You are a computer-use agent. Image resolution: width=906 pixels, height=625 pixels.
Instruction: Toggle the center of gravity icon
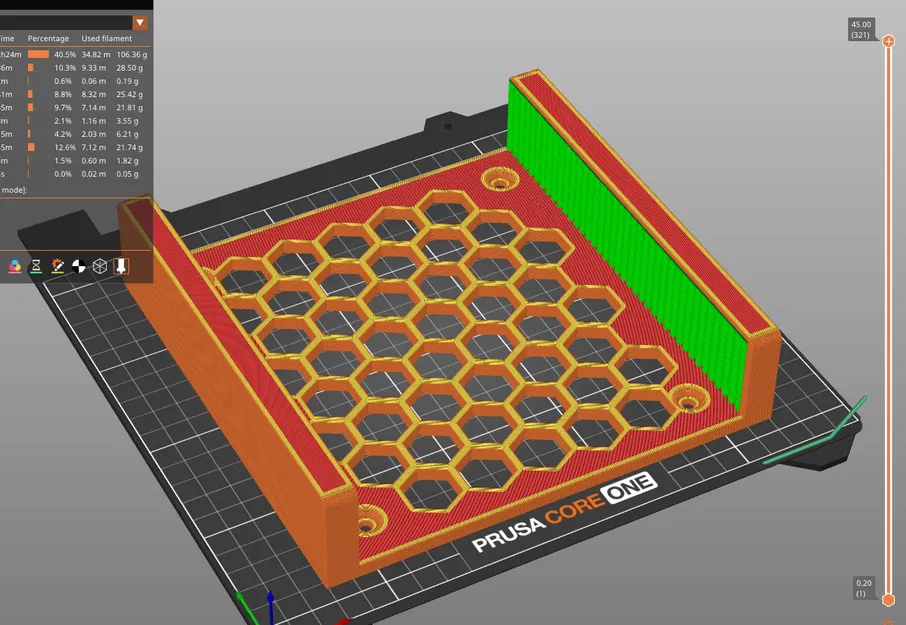[79, 266]
